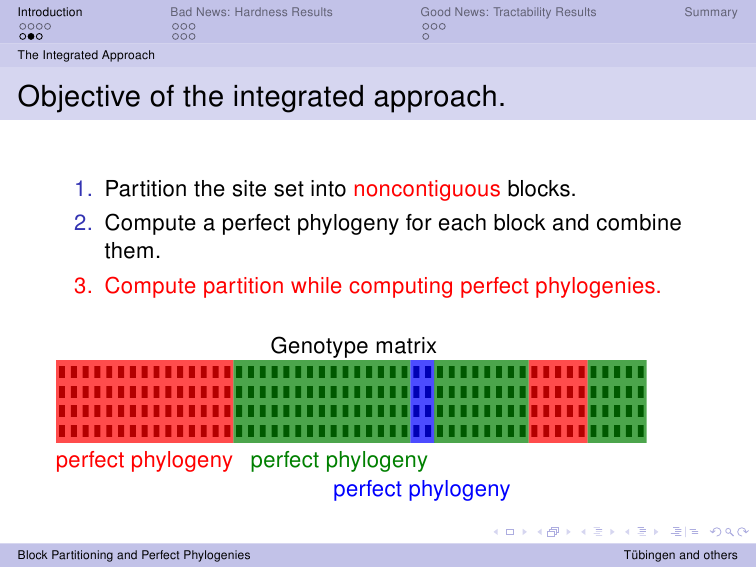Go back to the previous subsection using the left arrow
This screenshot has height=567, width=756.
click(583, 532)
